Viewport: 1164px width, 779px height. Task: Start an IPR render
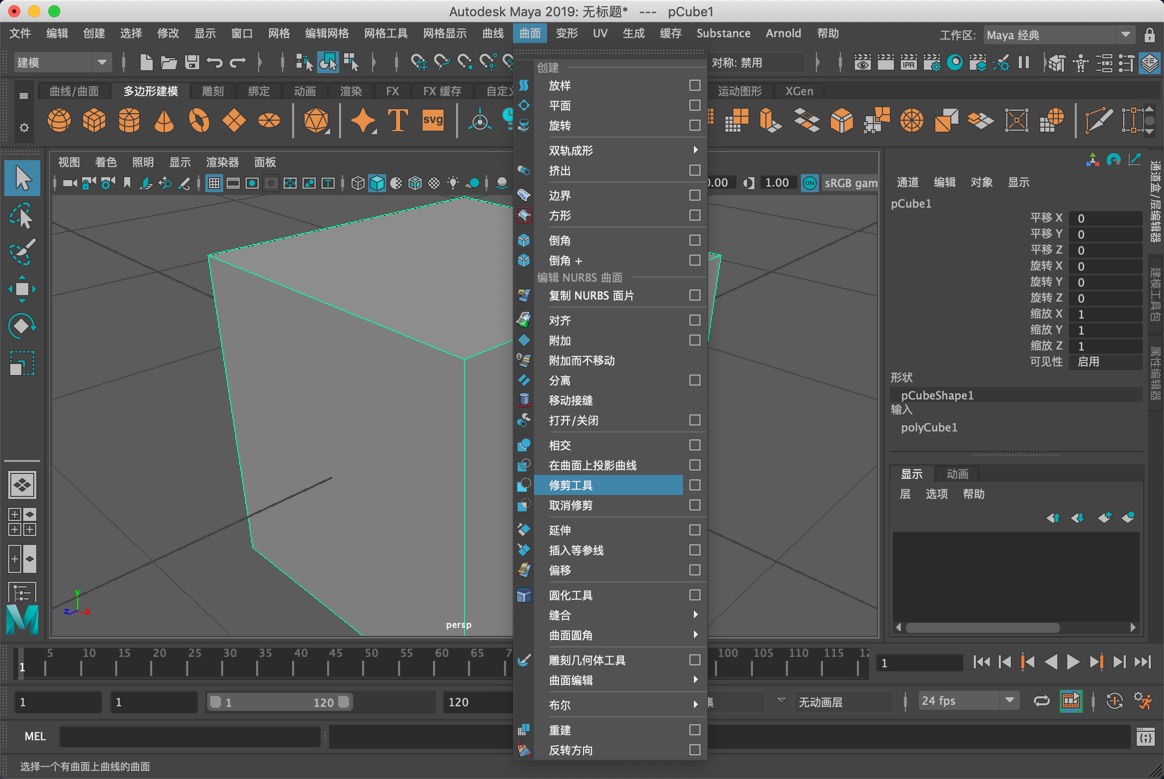908,62
